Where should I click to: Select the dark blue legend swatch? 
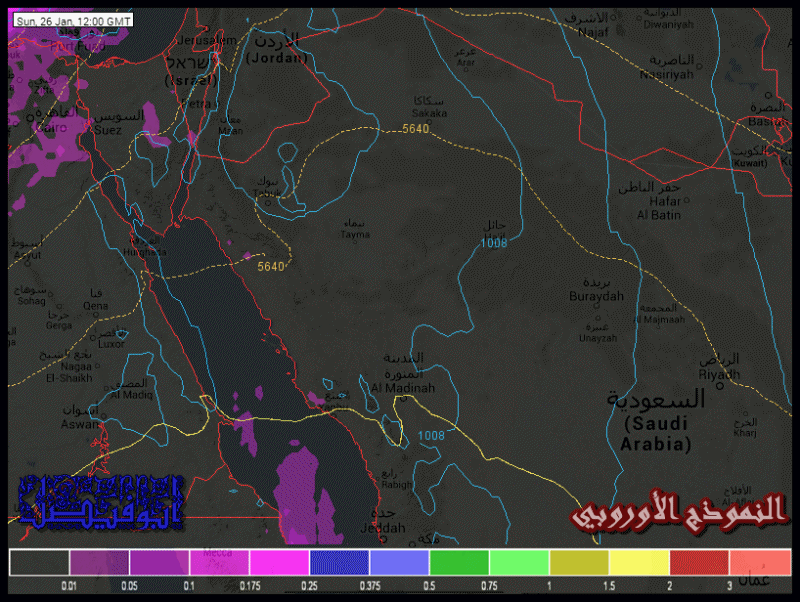coord(339,562)
